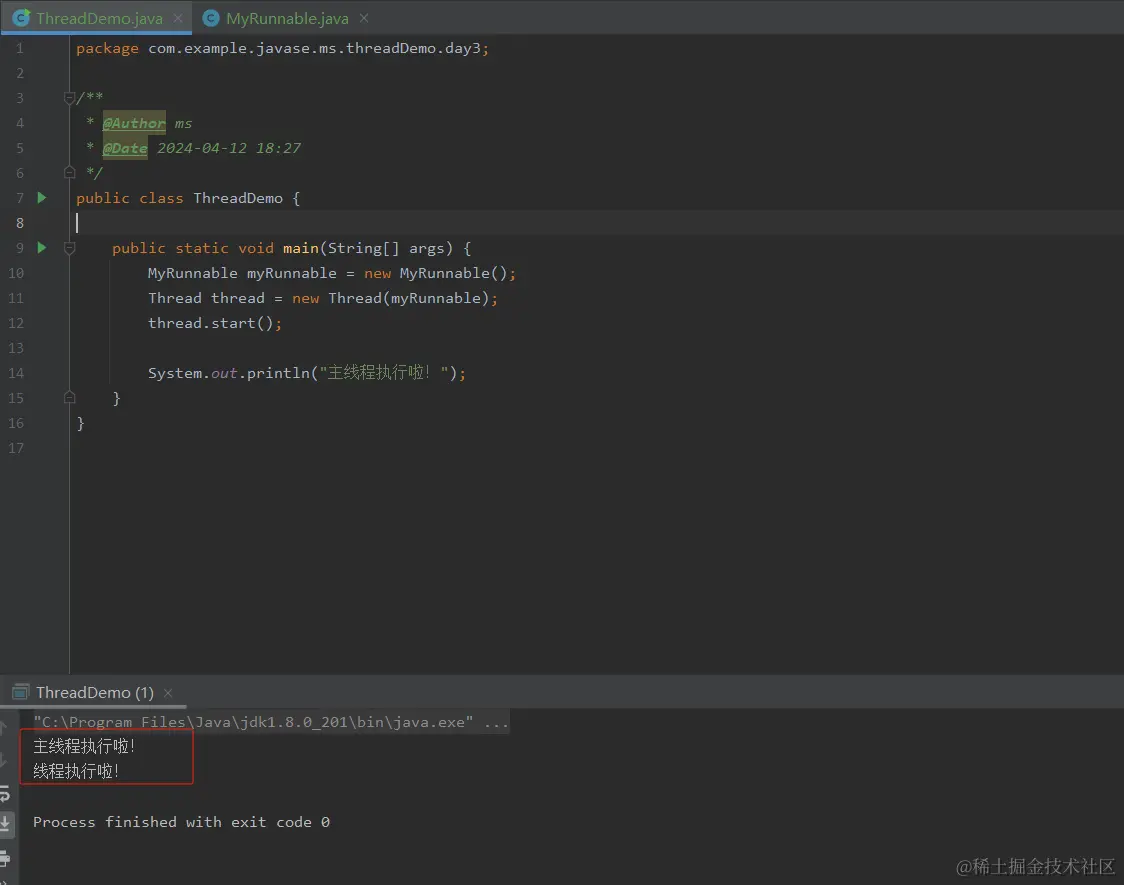
Task: Click line number 13 in the gutter
Action: [16, 348]
